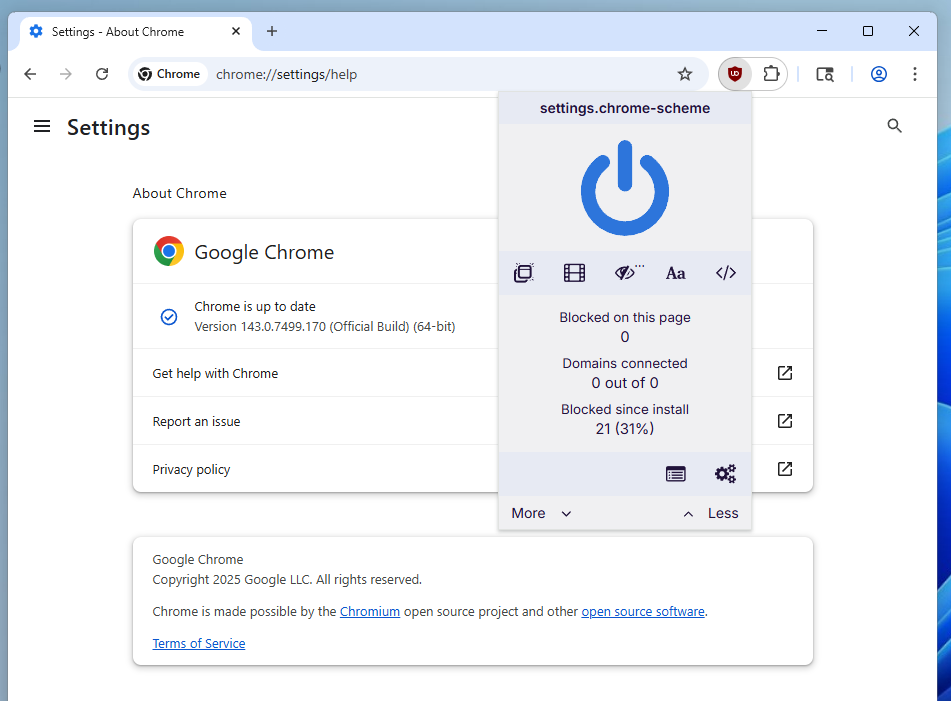The image size is (951, 701).
Task: Open Chrome's three-dot menu
Action: [915, 73]
